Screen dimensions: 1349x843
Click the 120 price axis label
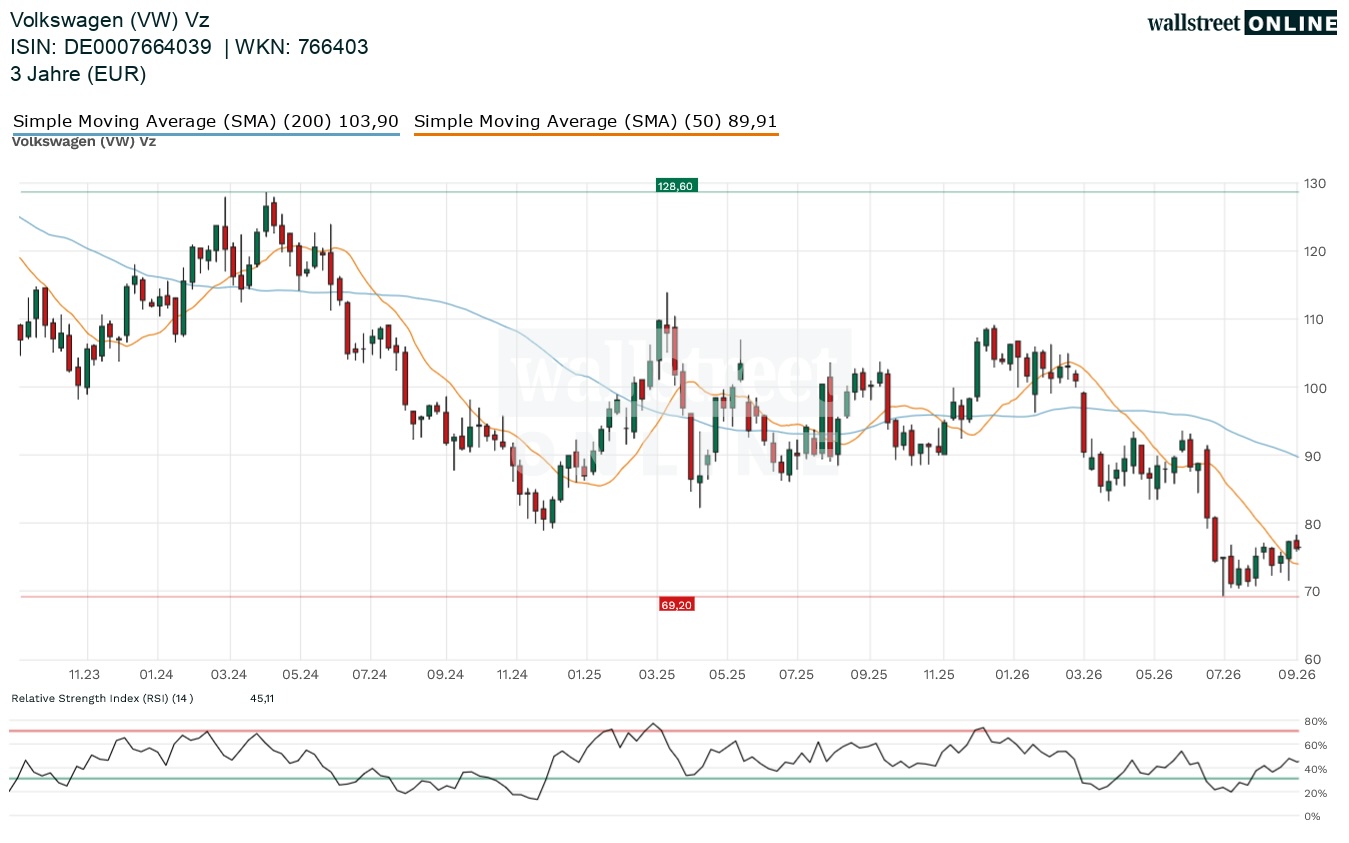click(1313, 251)
